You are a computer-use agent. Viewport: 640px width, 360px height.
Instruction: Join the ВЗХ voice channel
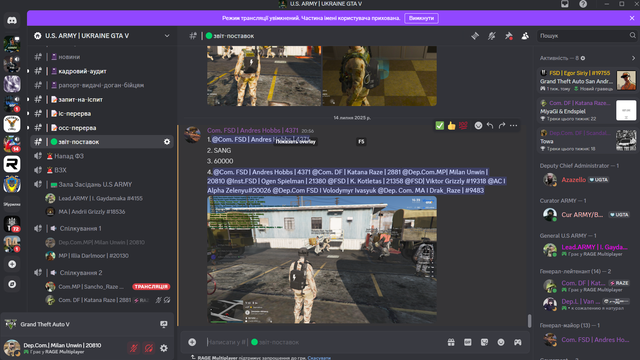pos(102,170)
